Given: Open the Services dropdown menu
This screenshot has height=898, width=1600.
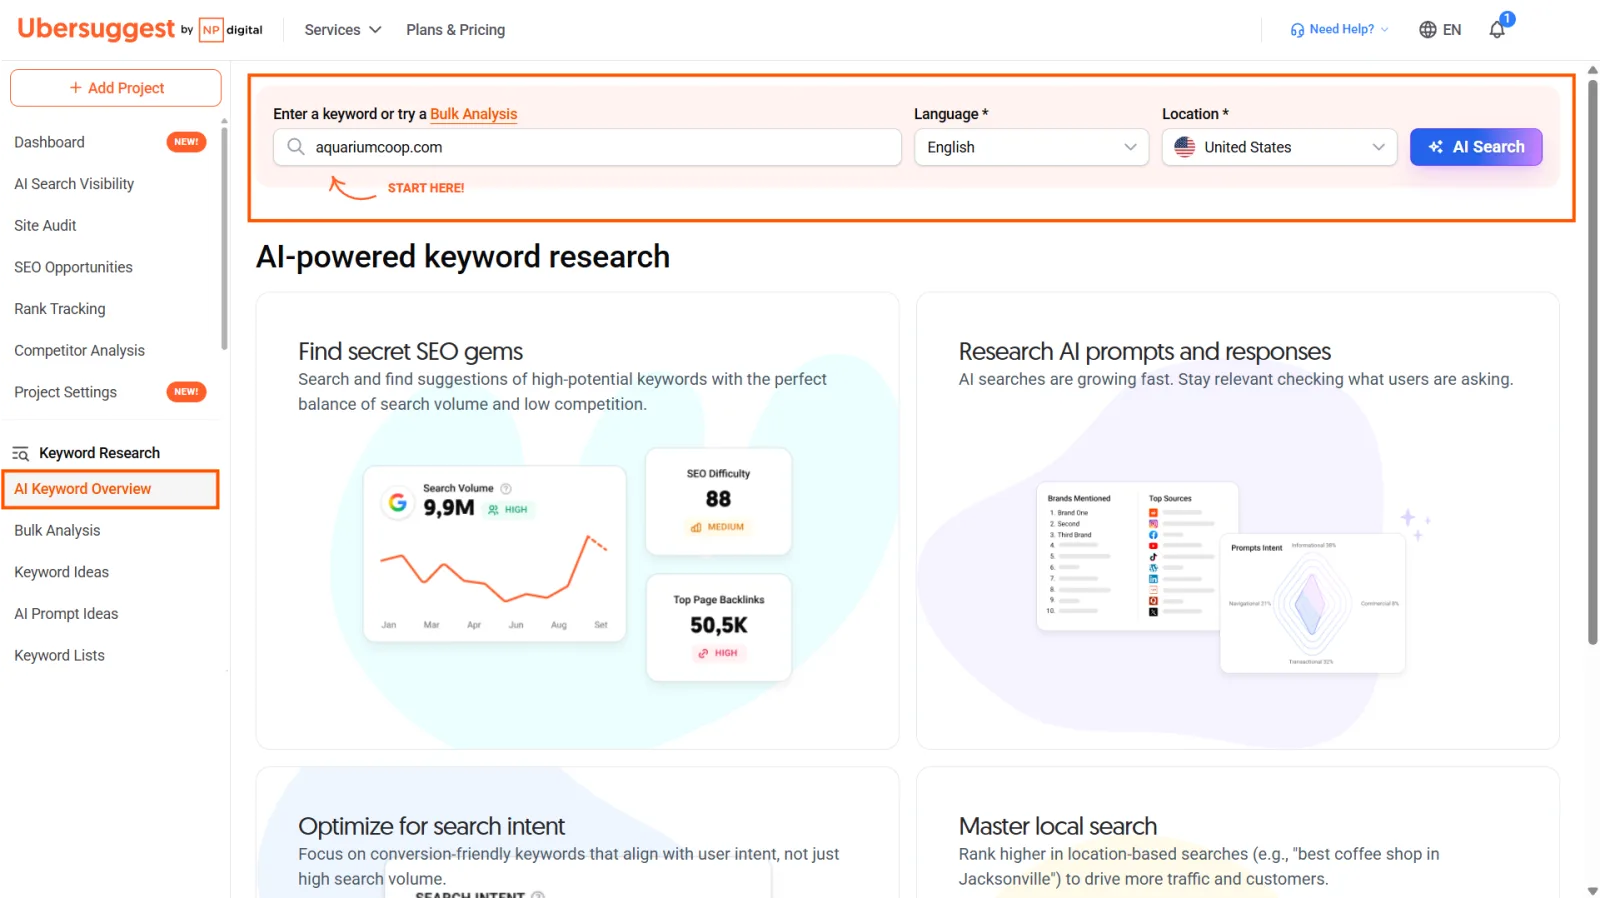Looking at the screenshot, I should click(343, 30).
